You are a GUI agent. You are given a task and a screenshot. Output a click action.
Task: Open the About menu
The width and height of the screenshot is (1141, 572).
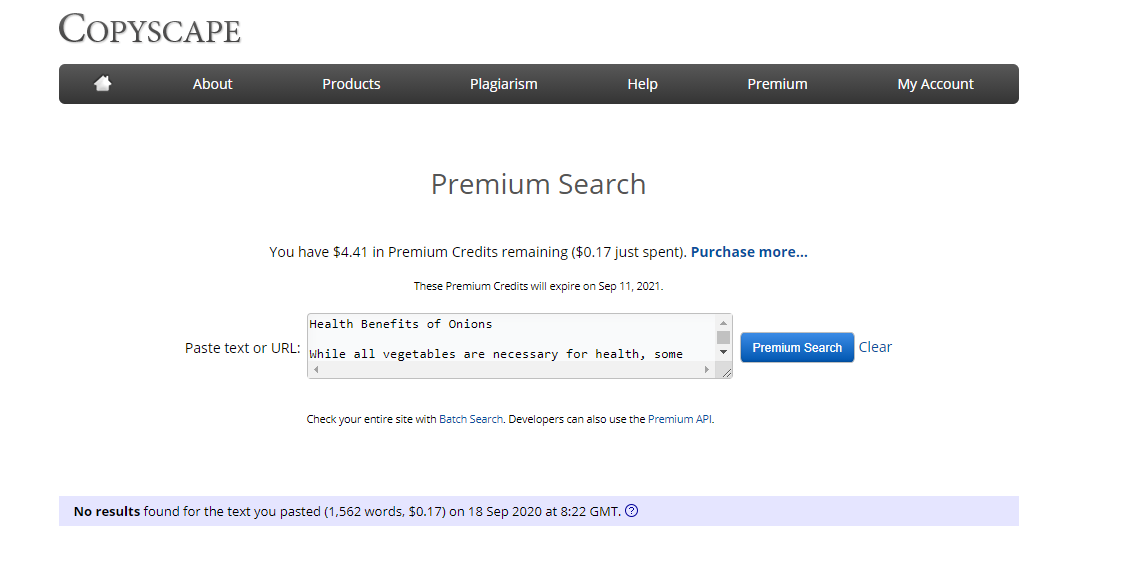pos(212,84)
